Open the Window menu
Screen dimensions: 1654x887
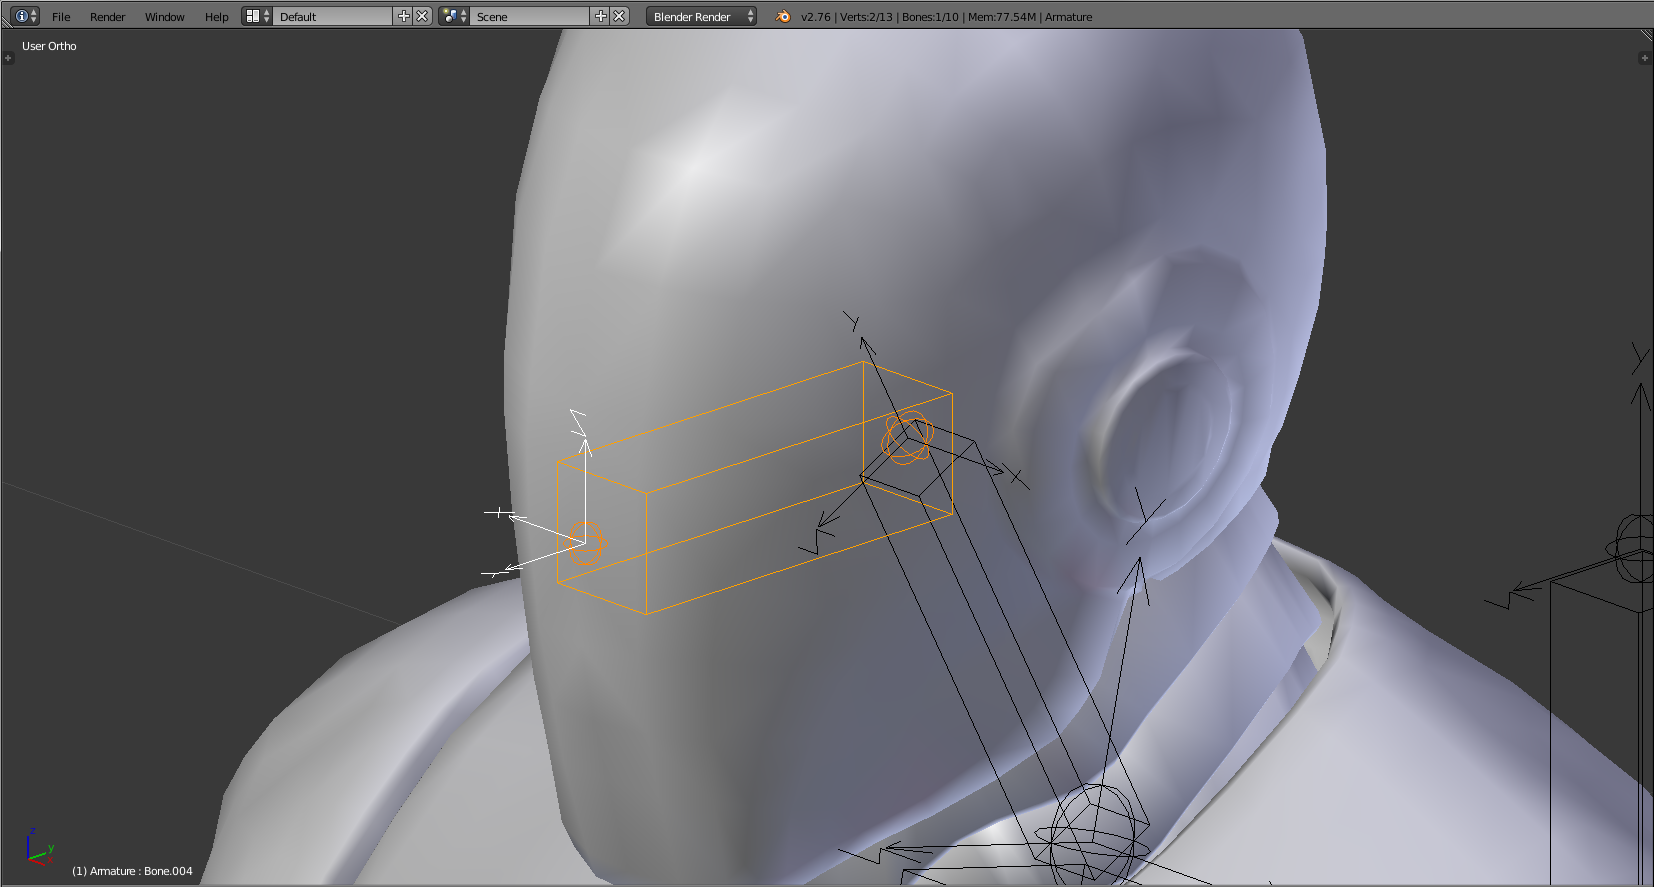click(x=165, y=17)
